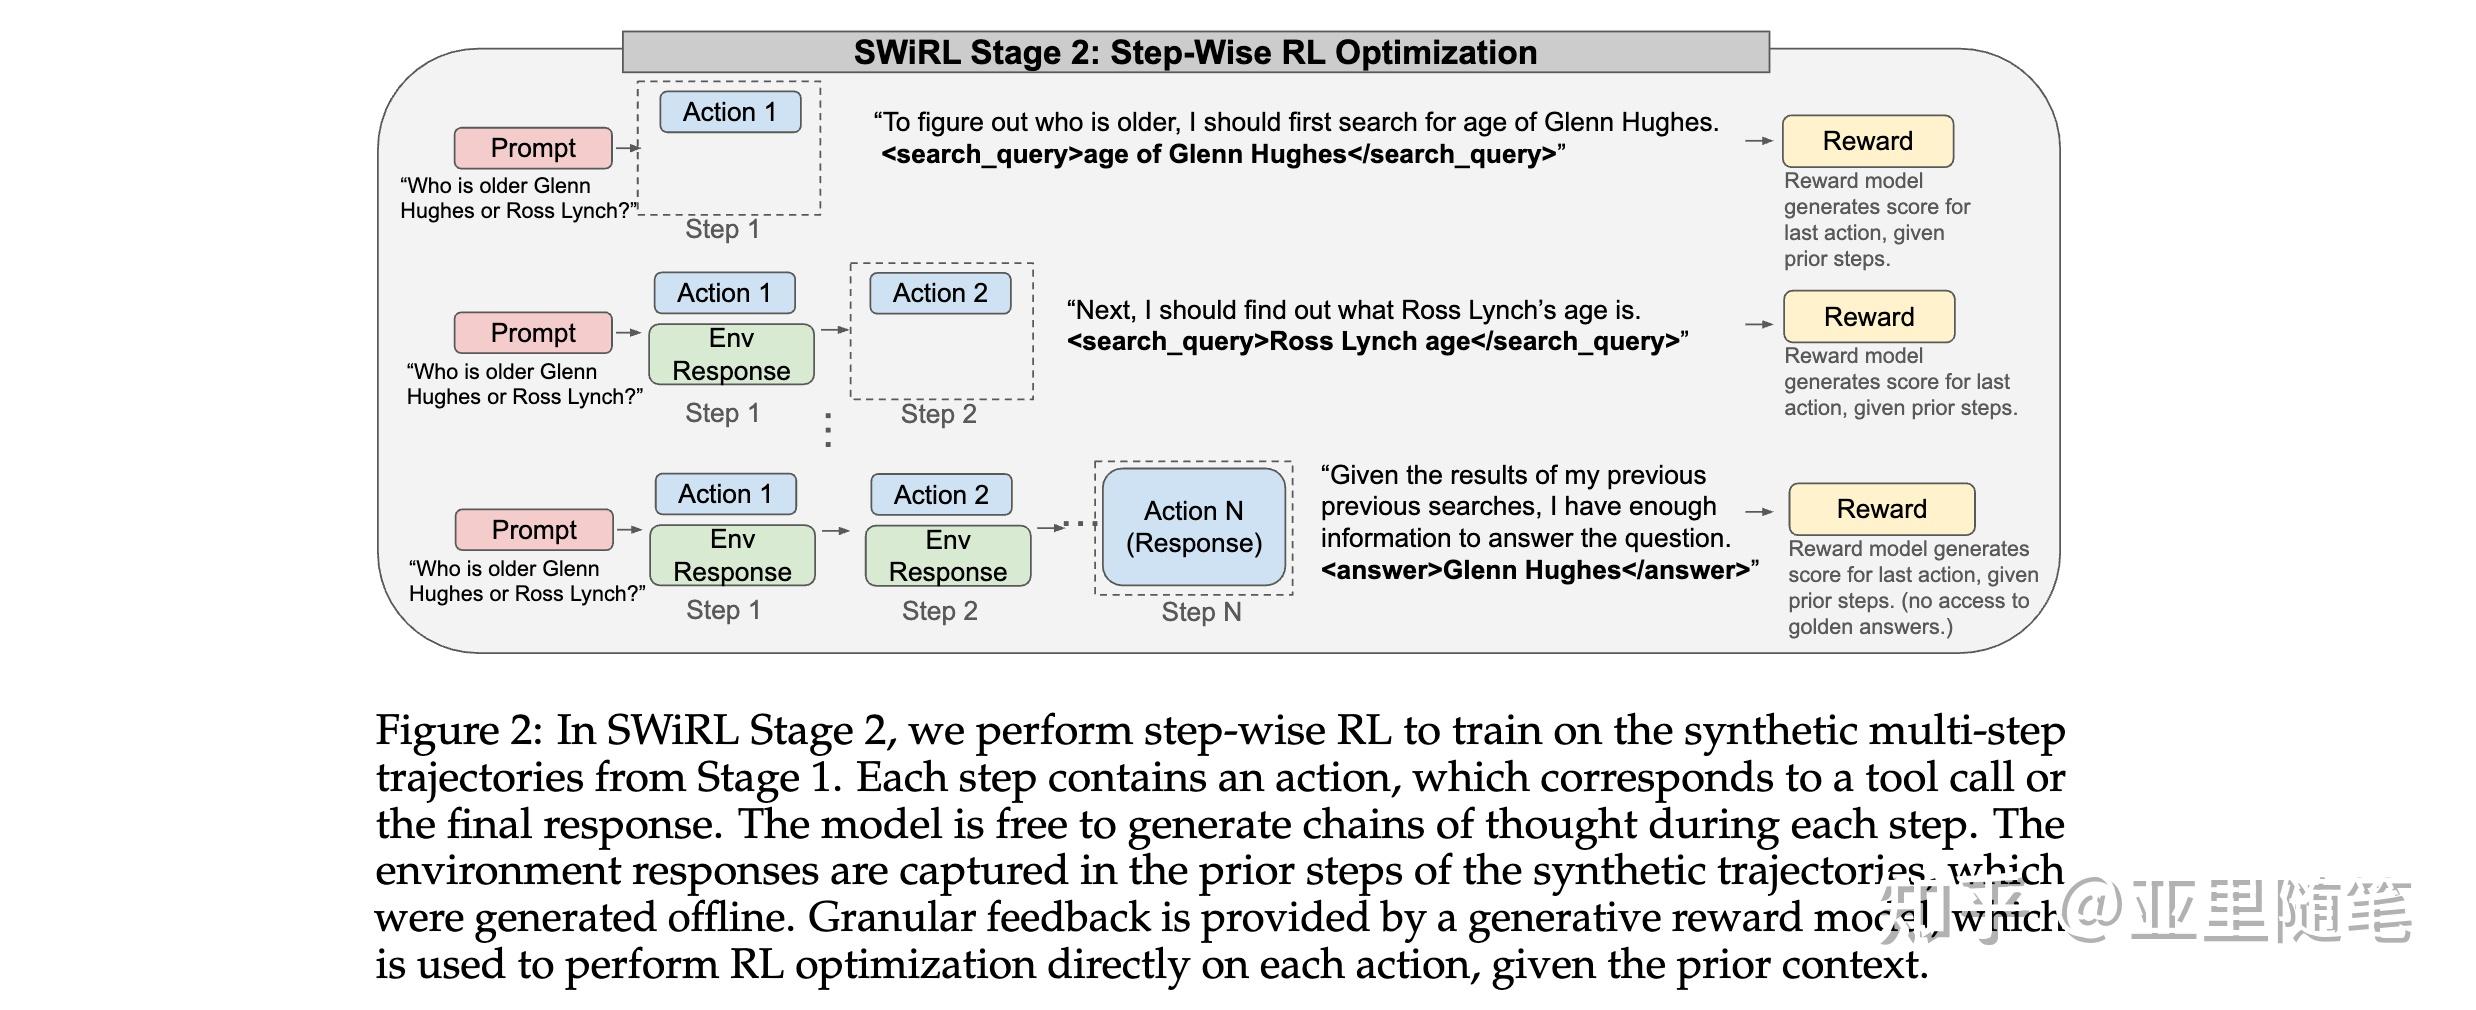Click the Step N label
The width and height of the screenshot is (2476, 1010).
pos(1201,612)
